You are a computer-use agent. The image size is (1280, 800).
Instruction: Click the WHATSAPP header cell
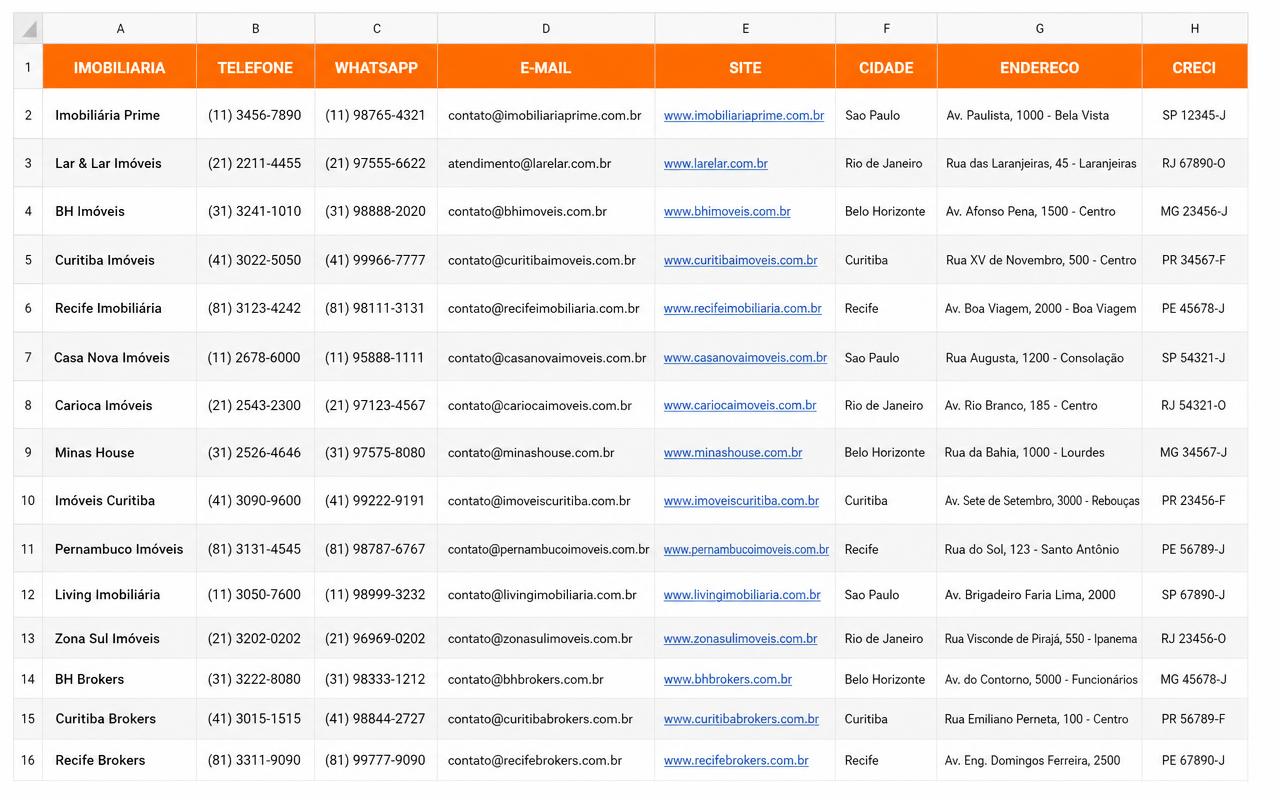coord(376,67)
